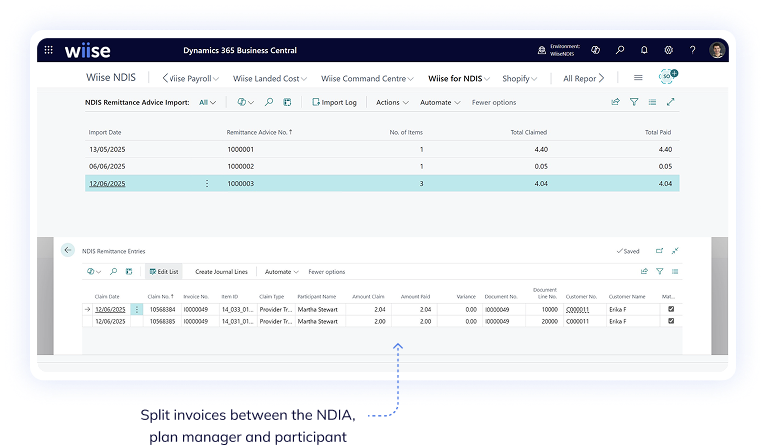Click claim date 12/06/2025 of claim 10568384
This screenshot has width=766, height=448.
pos(110,309)
